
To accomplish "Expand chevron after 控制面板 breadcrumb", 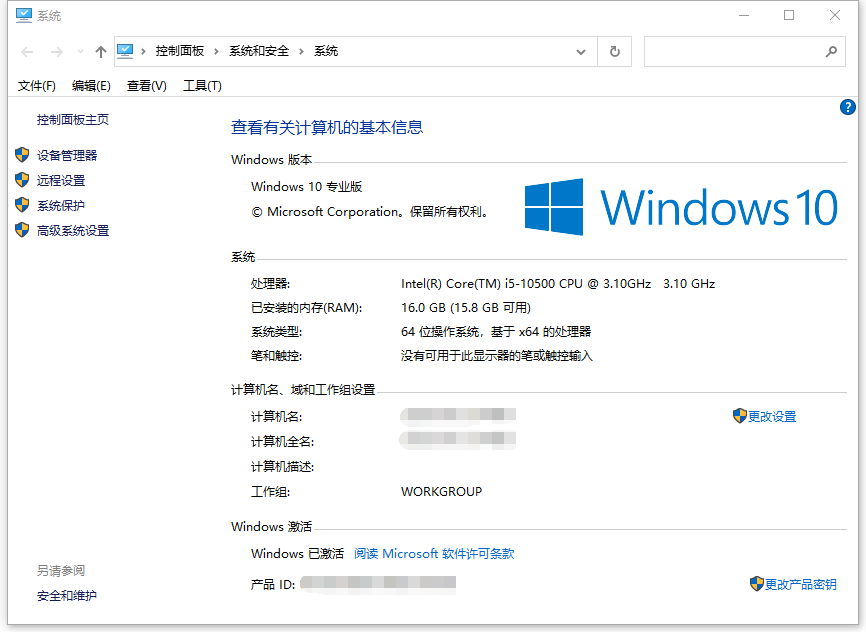I will pyautogui.click(x=216, y=51).
